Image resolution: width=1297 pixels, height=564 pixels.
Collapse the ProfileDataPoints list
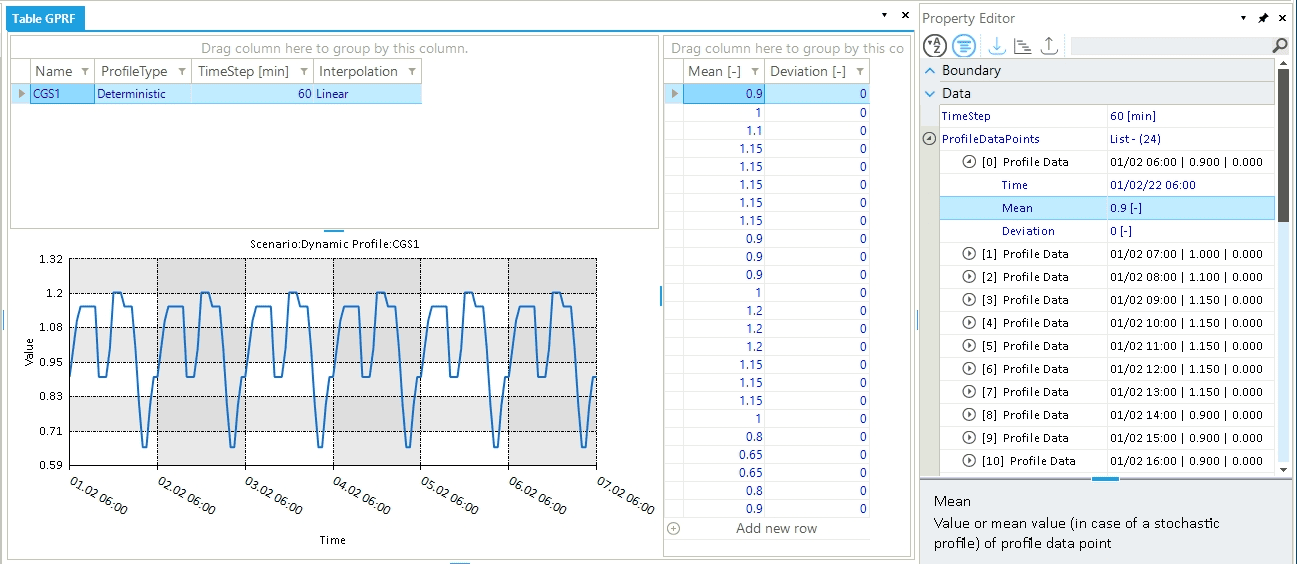930,139
